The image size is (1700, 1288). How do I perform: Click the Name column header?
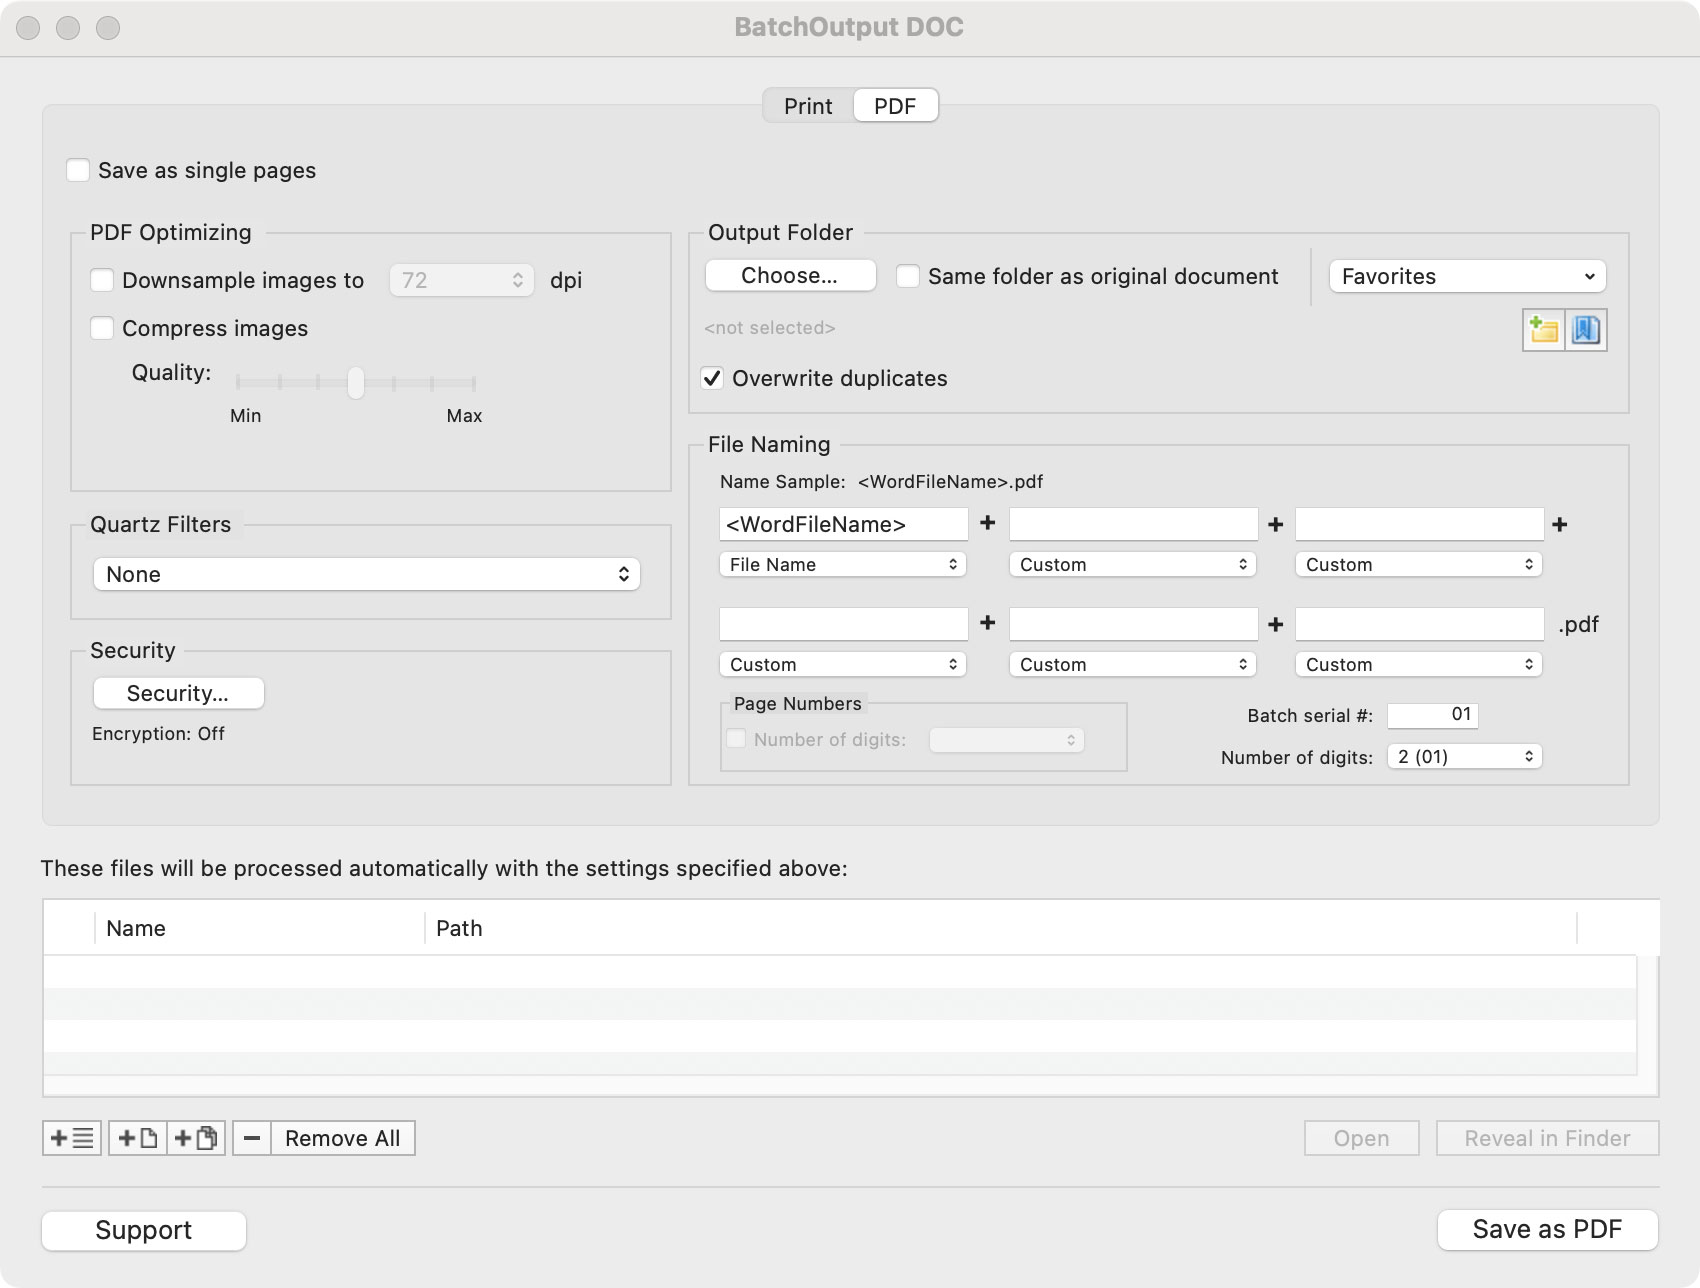click(260, 928)
